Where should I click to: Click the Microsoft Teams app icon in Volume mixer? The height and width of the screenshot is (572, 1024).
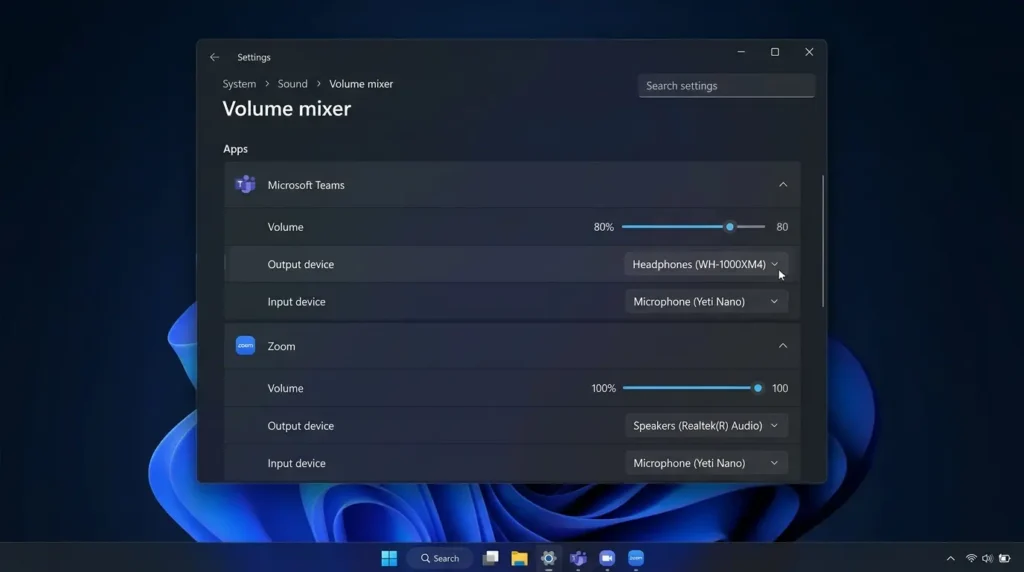tap(246, 185)
